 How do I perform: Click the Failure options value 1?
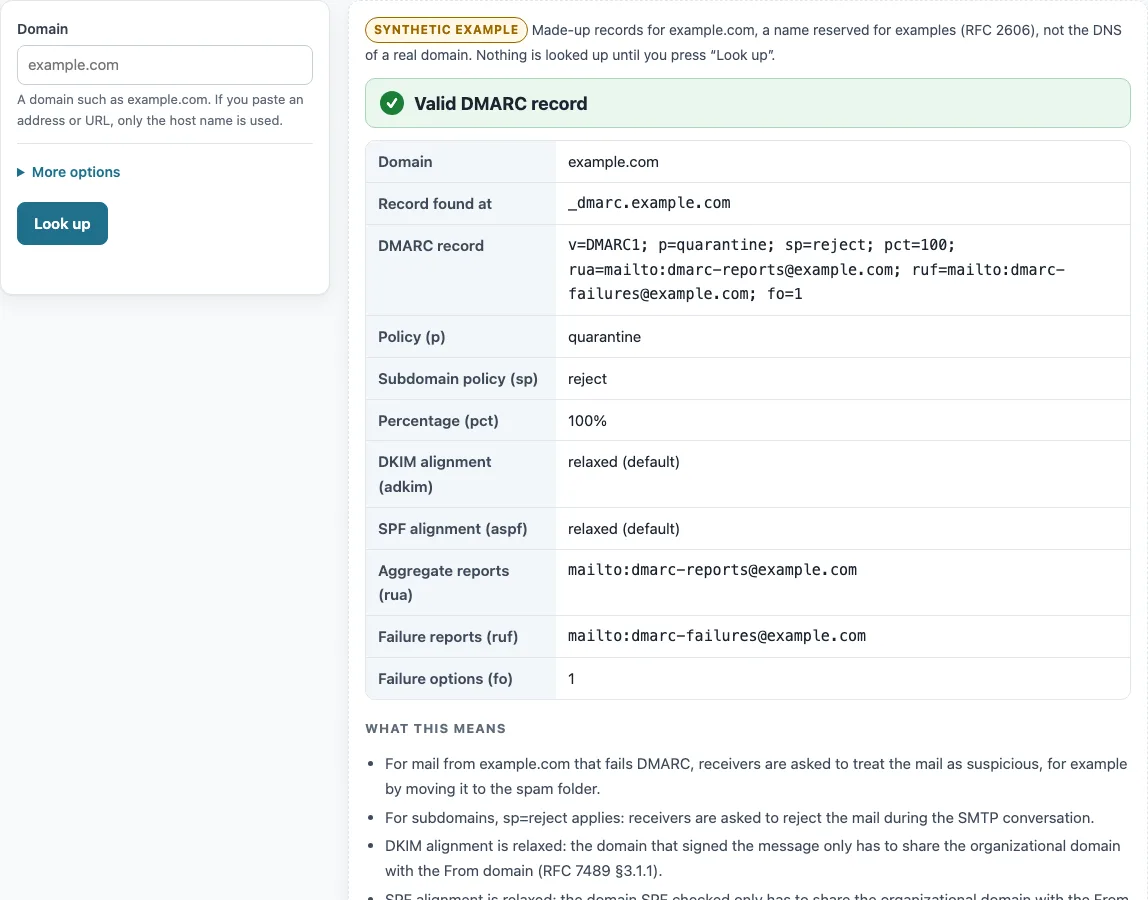click(x=572, y=679)
